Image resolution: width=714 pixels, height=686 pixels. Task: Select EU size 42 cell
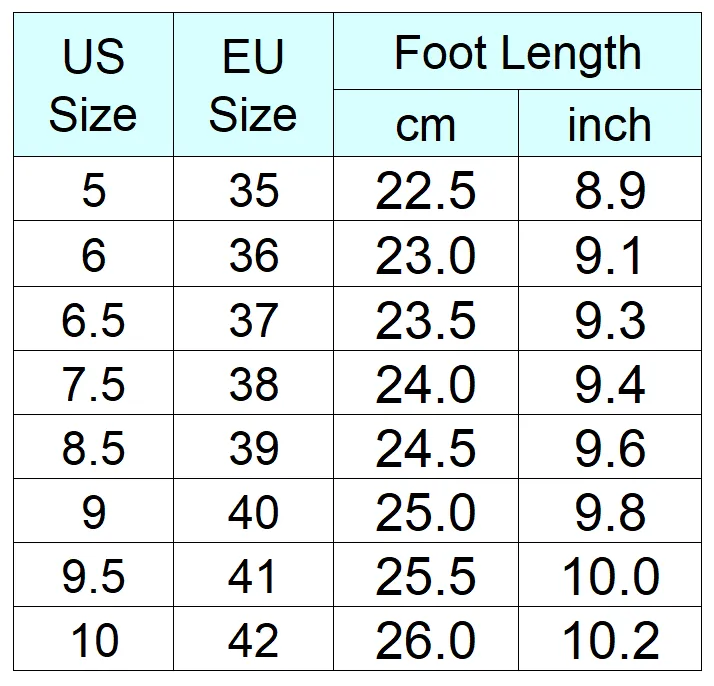253,638
